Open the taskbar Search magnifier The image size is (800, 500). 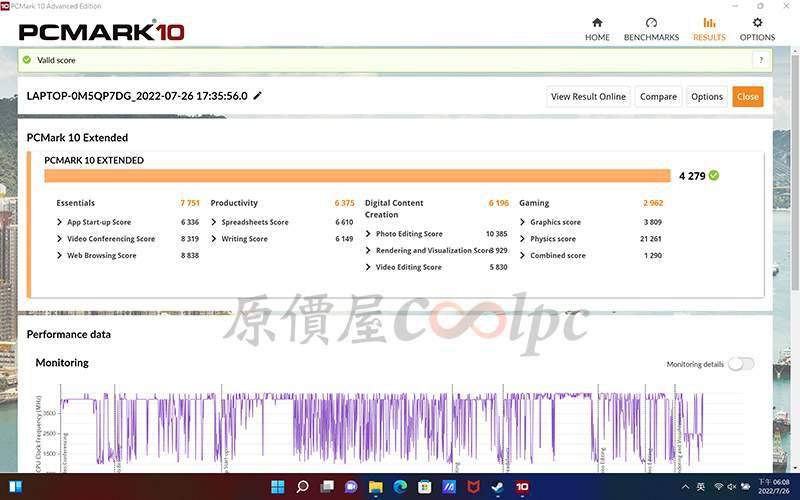[x=302, y=487]
